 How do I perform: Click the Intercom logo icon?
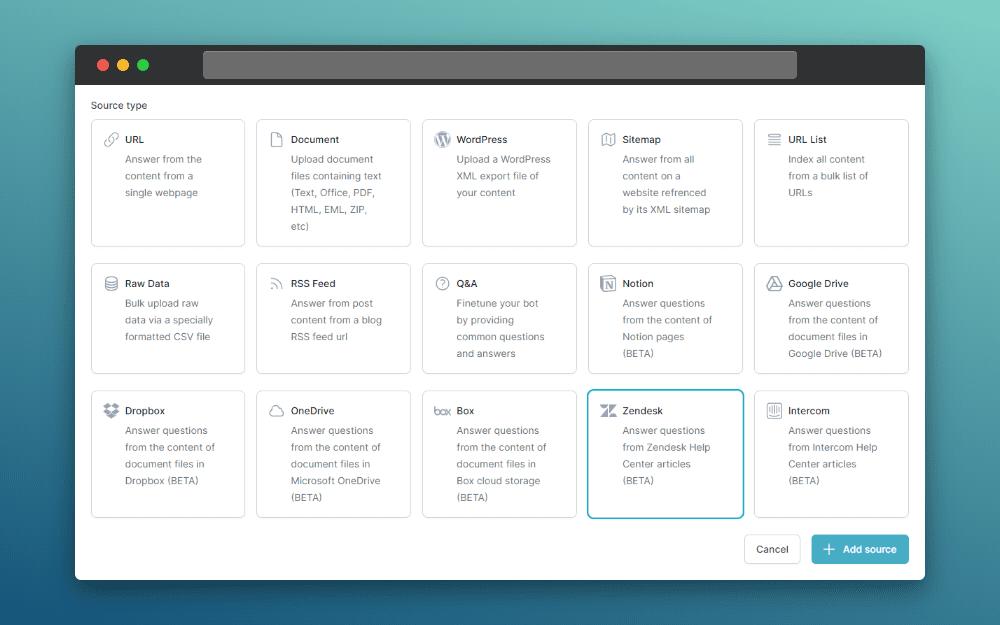pos(774,411)
